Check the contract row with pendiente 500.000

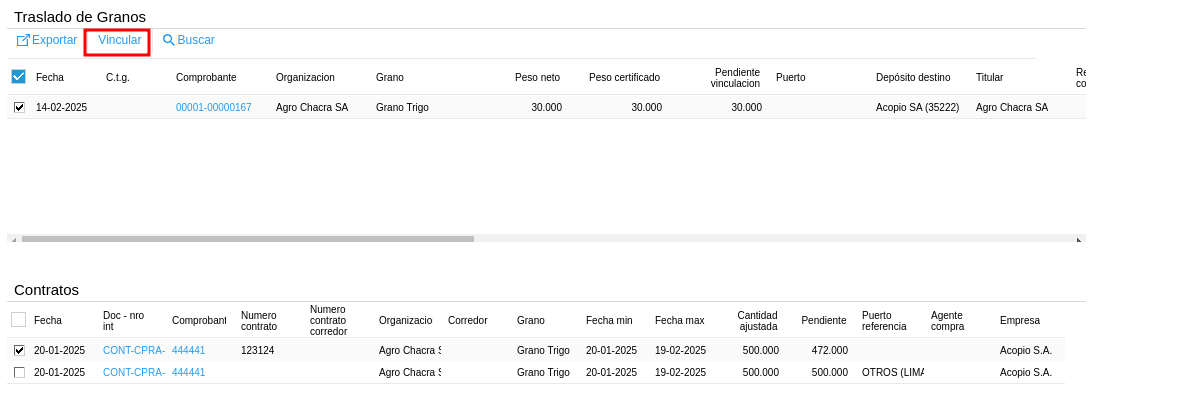19,372
